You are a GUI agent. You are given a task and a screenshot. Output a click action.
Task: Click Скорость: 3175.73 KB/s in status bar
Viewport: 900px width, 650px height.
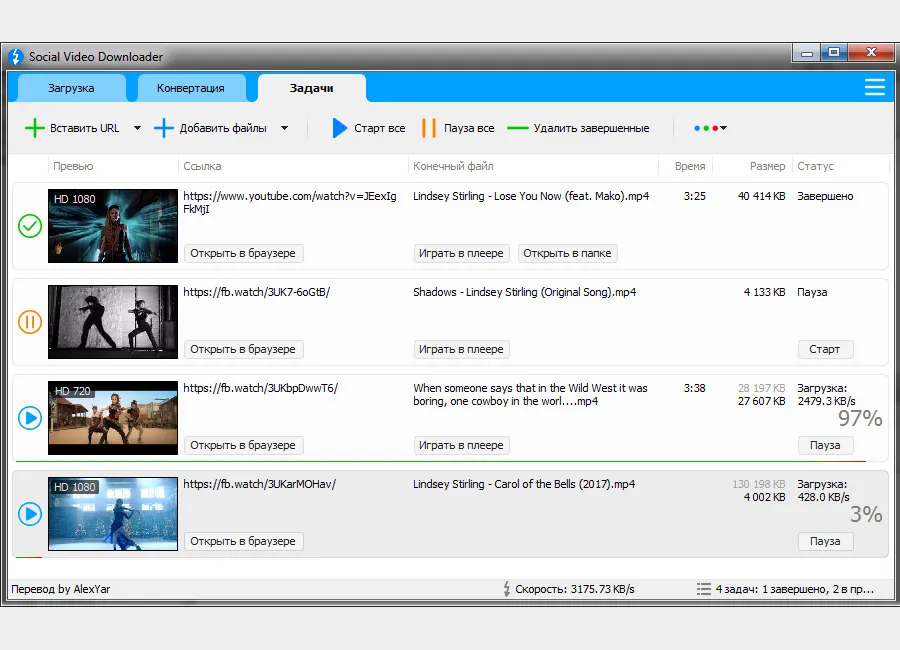pos(575,589)
